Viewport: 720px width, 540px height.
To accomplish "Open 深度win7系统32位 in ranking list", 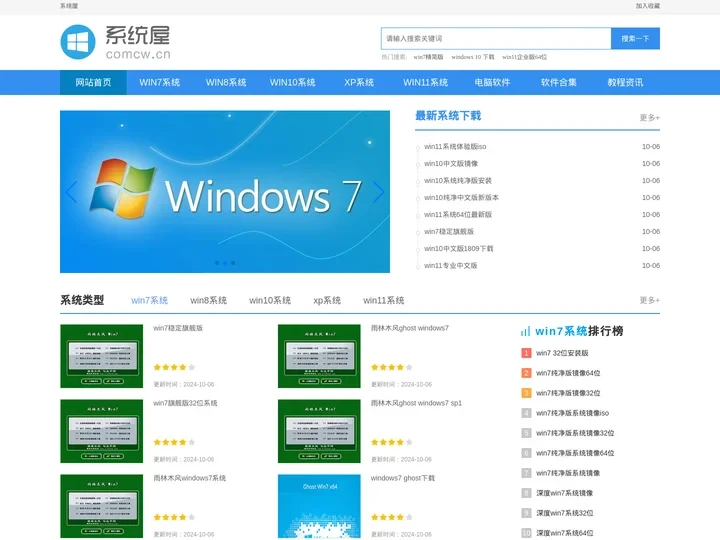I will click(x=564, y=513).
